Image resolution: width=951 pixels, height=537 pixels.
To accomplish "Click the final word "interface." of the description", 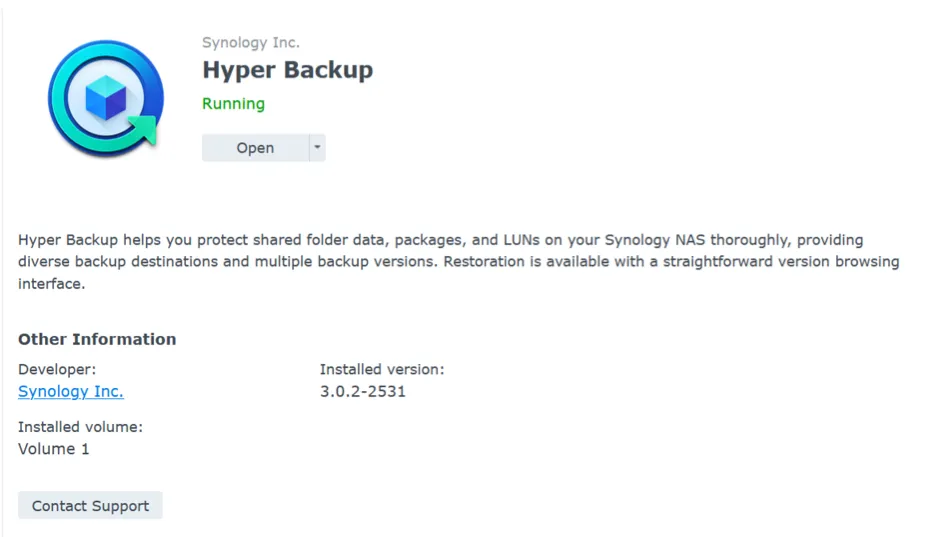I will (51, 284).
